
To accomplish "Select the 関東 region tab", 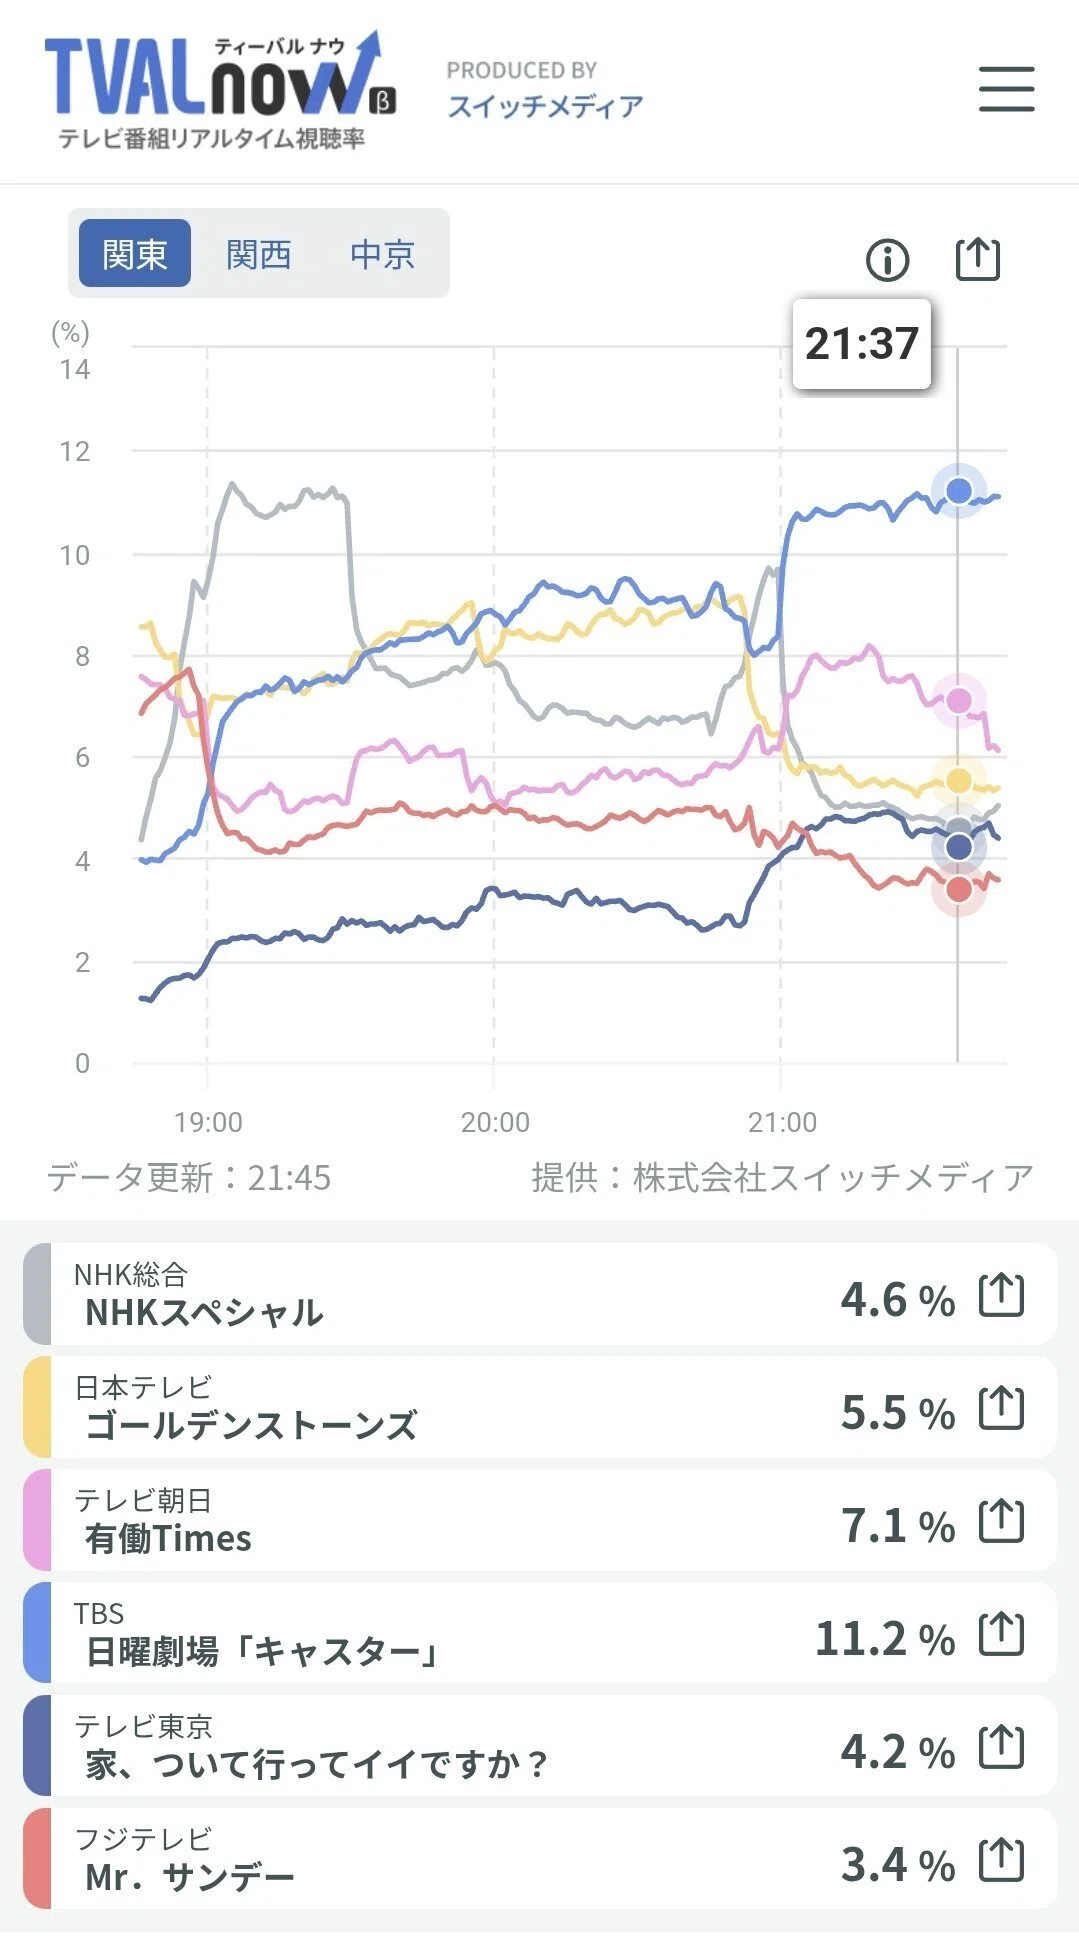I will 135,254.
